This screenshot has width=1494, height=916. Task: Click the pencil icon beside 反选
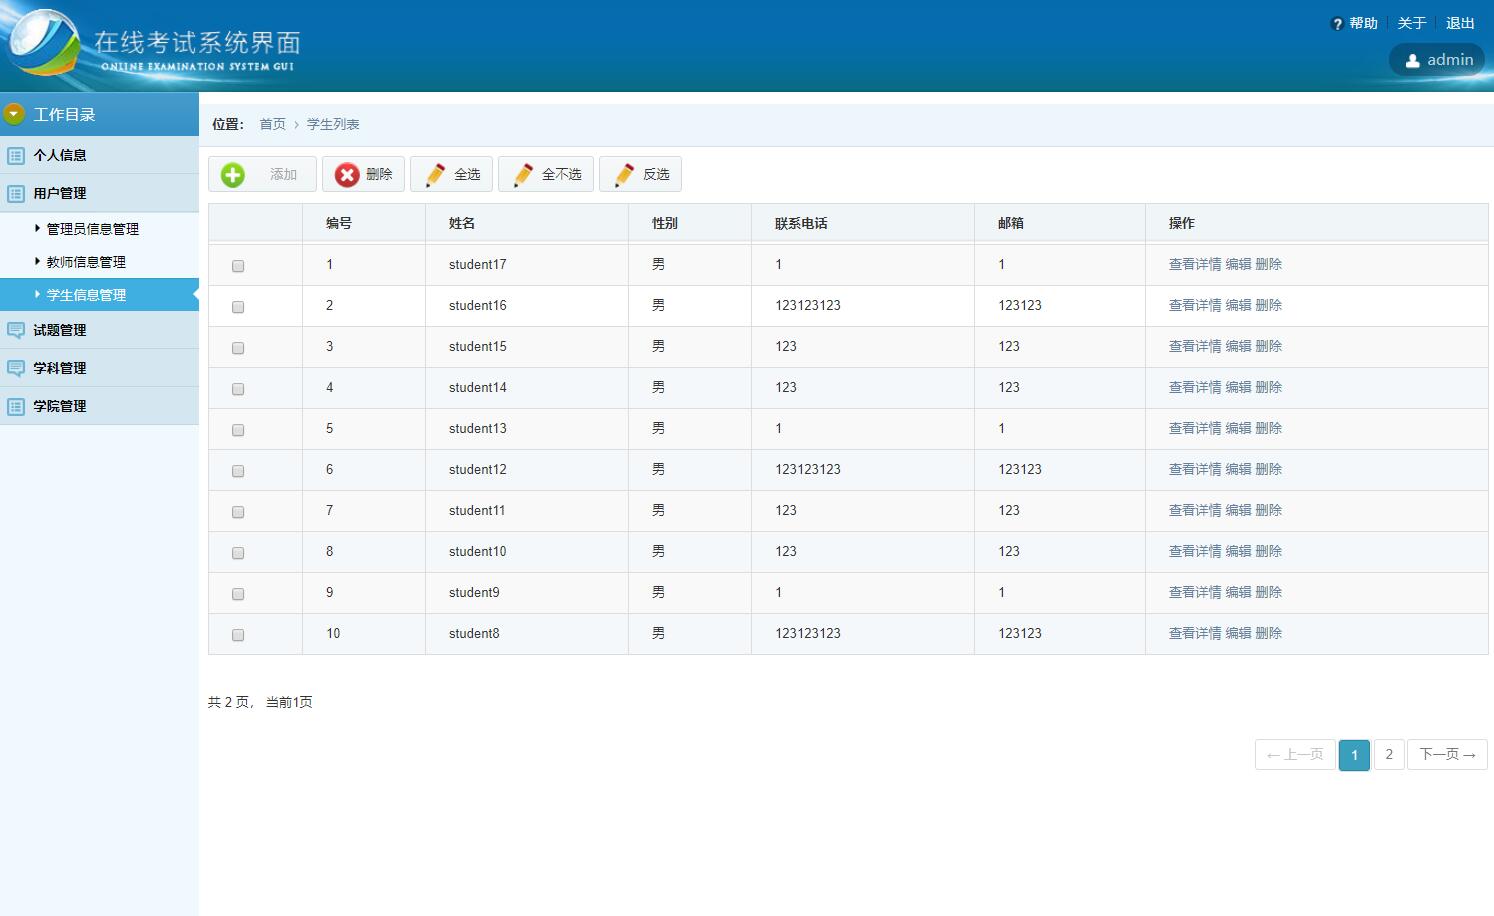coord(624,175)
